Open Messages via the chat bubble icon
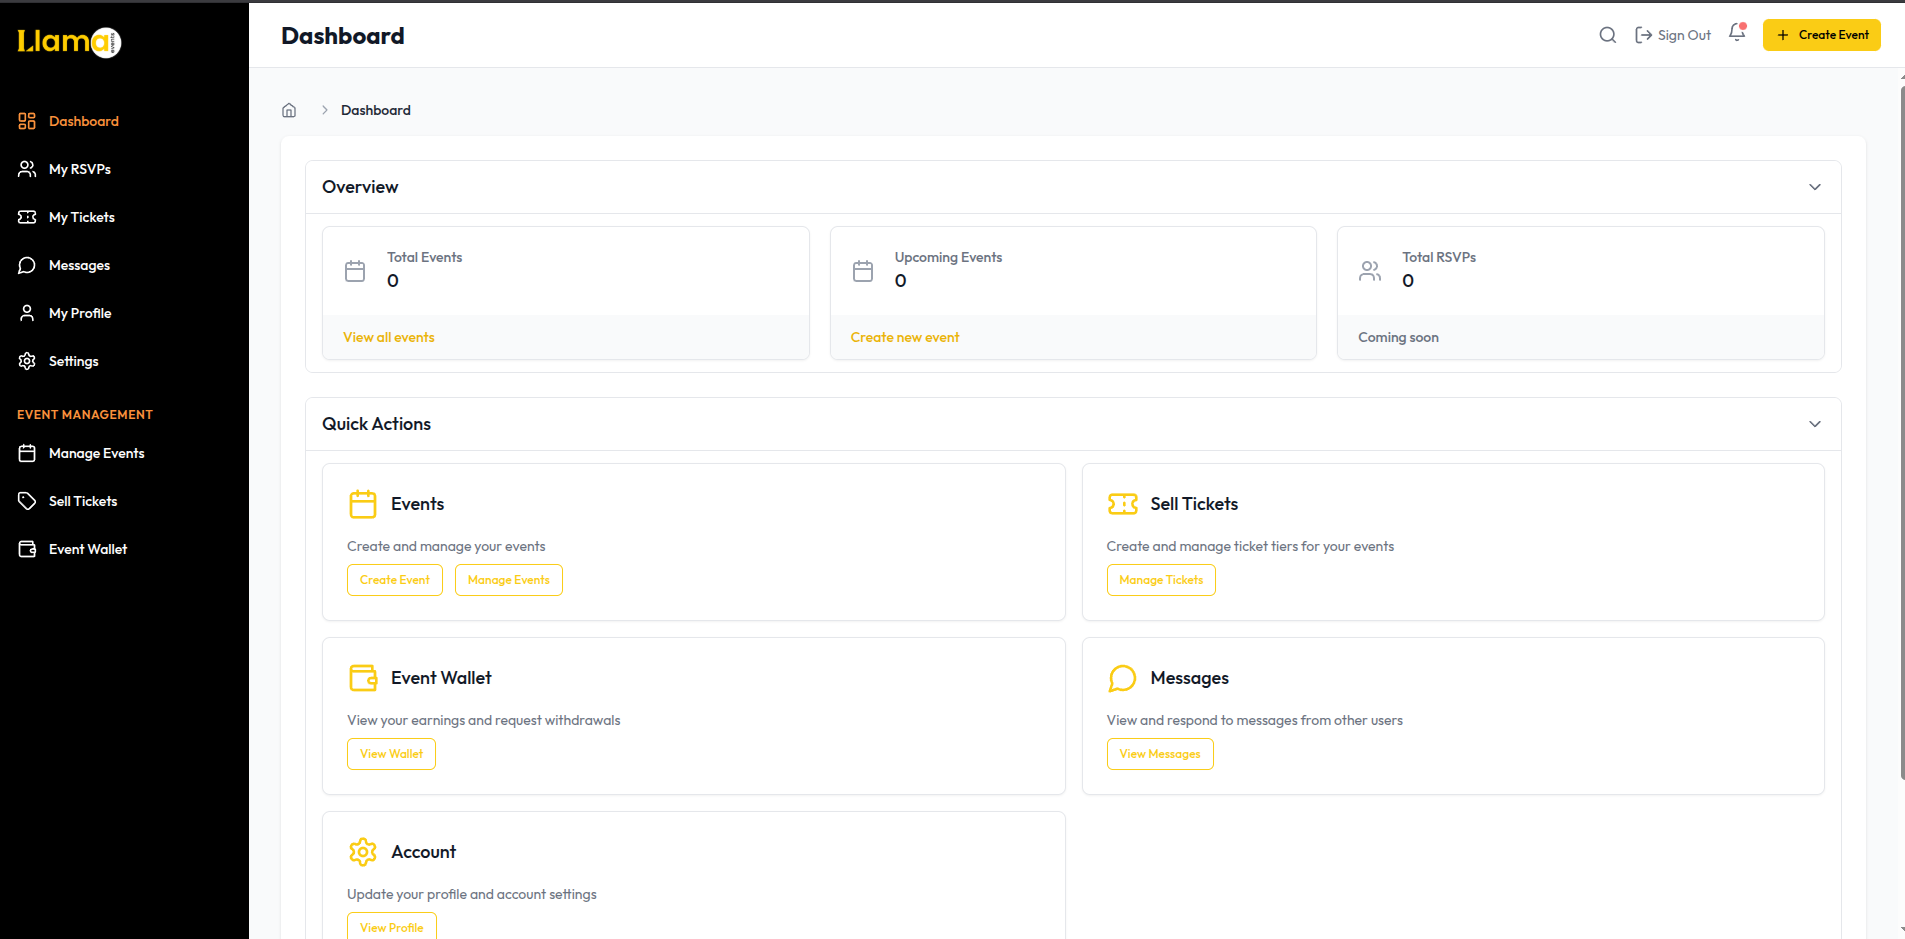This screenshot has height=939, width=1905. [x=27, y=264]
